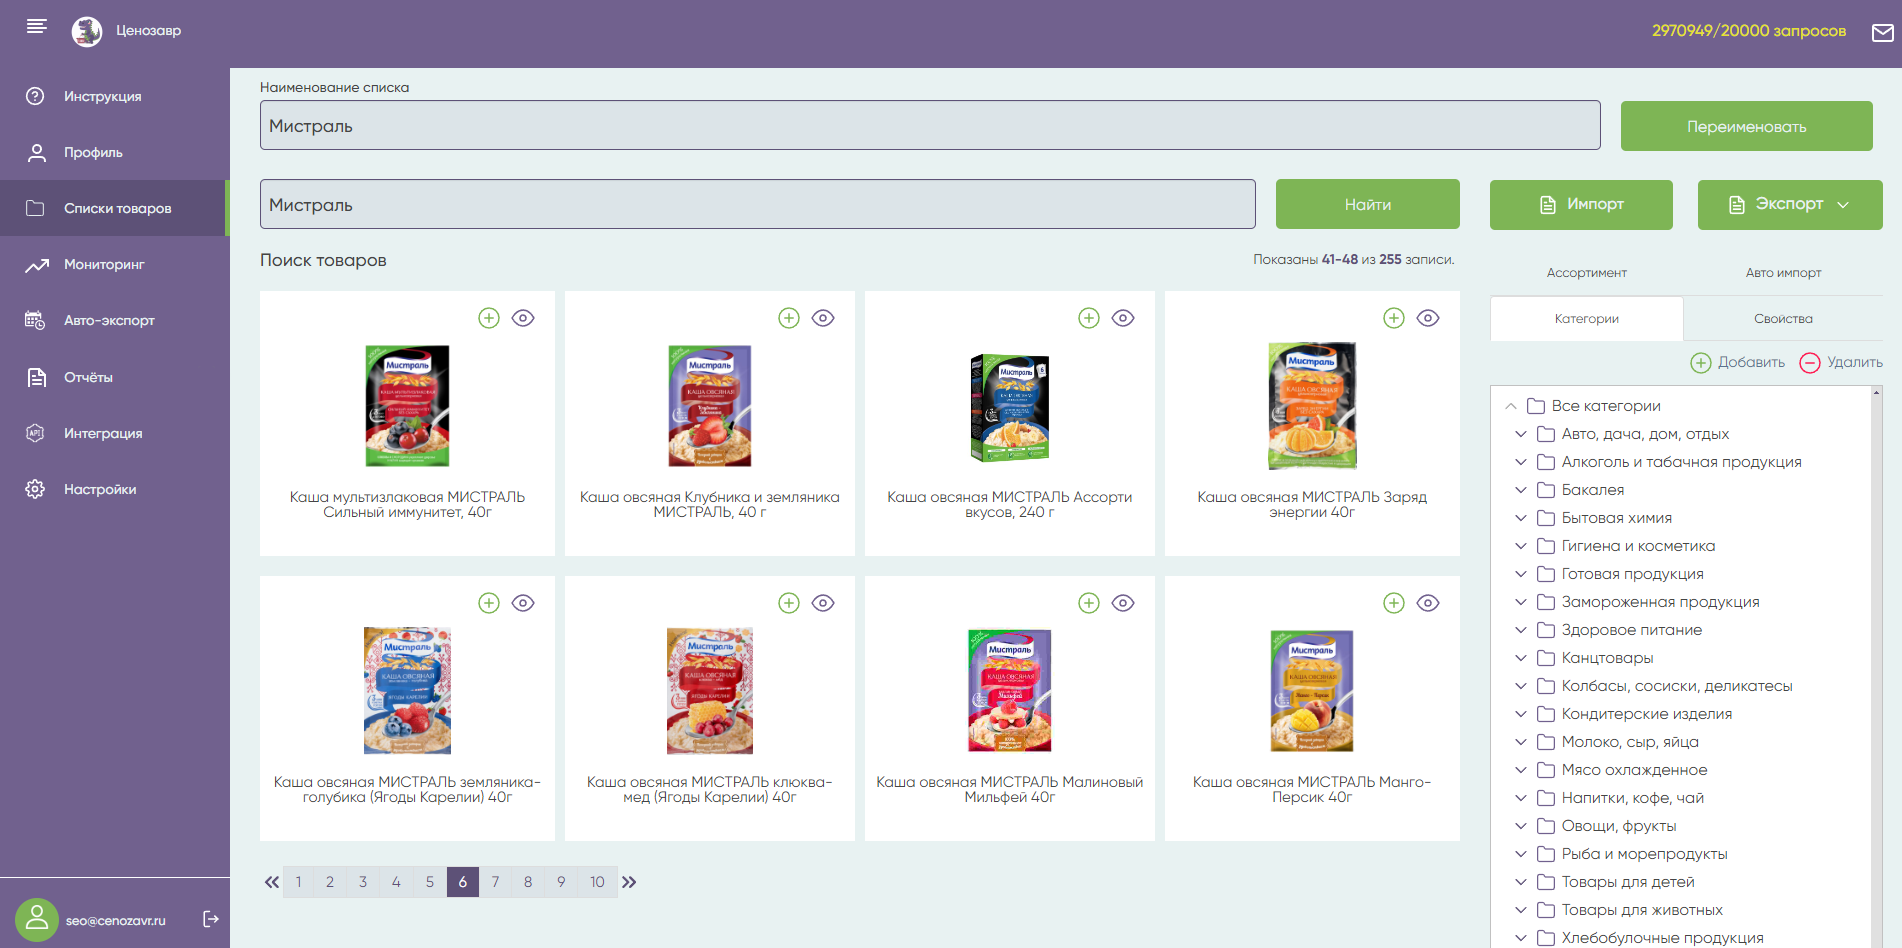1902x948 pixels.
Task: Click the list name field containing Мистраль
Action: coord(930,125)
